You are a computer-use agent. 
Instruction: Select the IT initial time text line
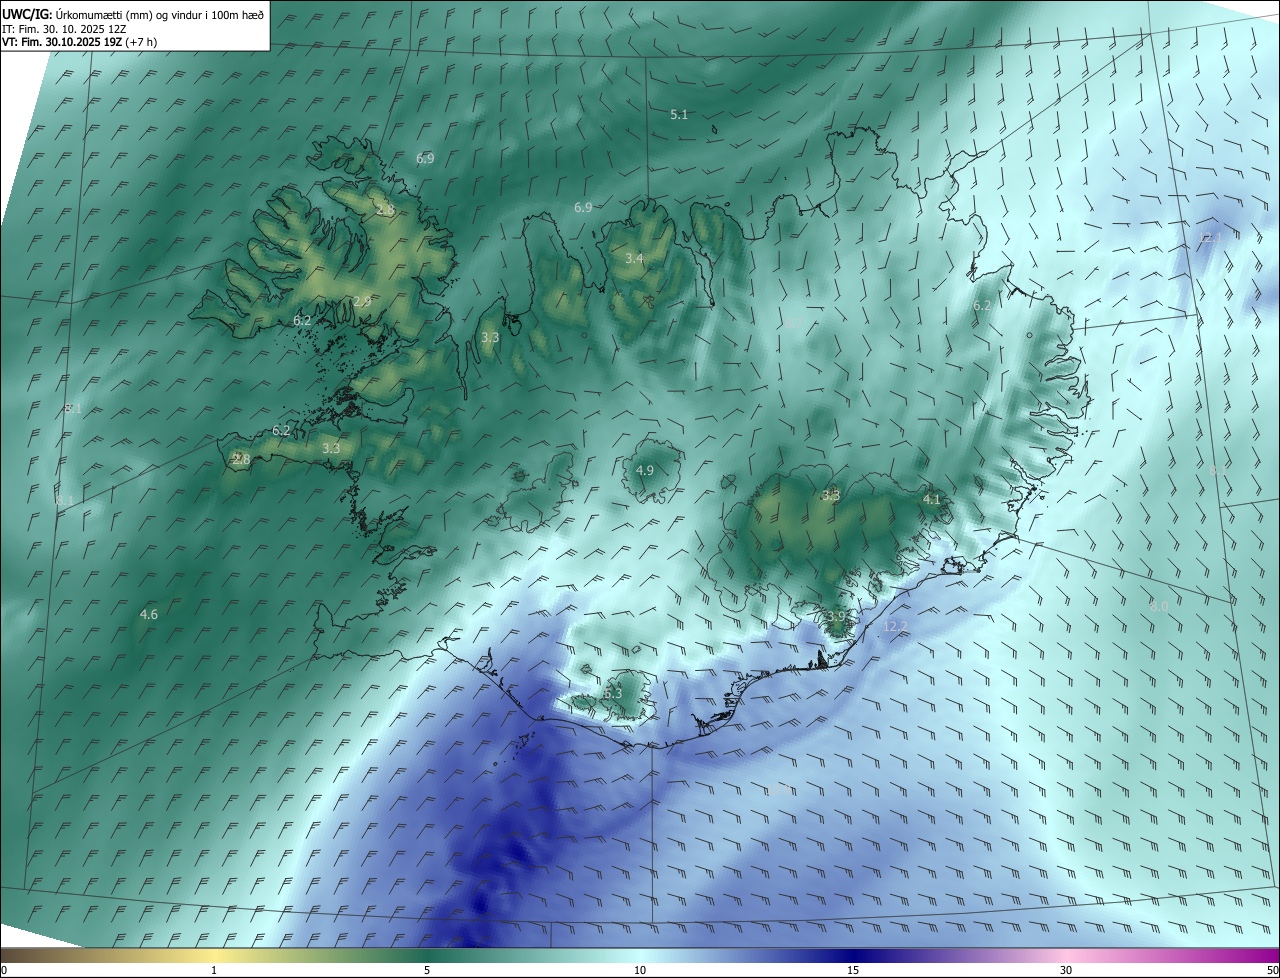click(x=65, y=28)
